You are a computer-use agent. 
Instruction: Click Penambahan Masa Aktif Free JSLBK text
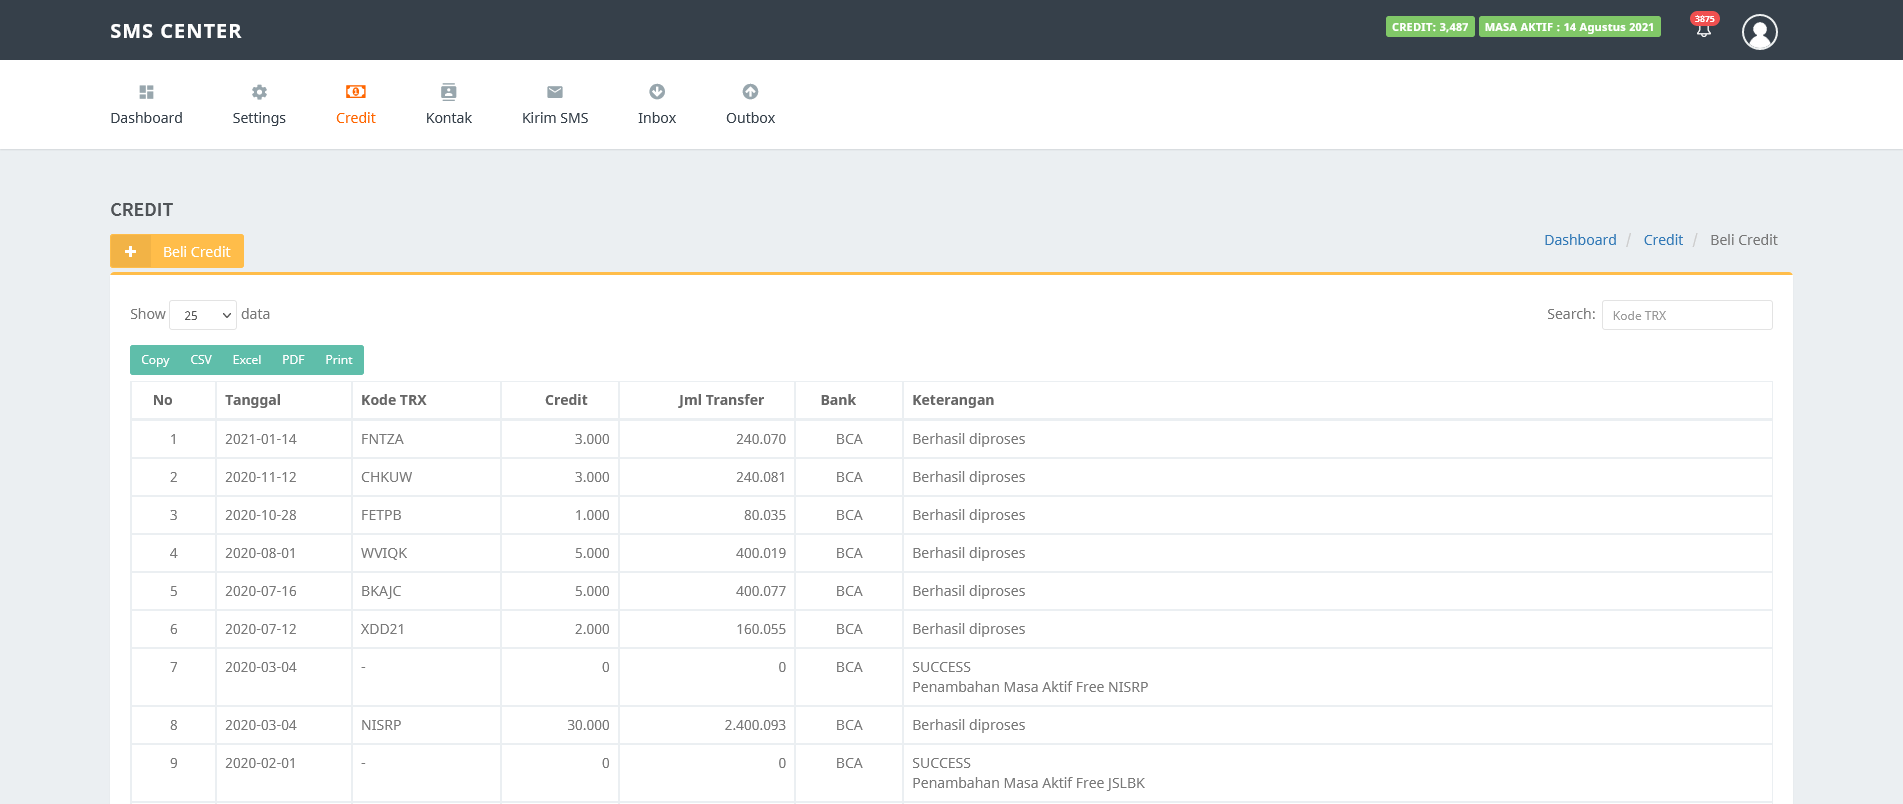[x=1028, y=783]
